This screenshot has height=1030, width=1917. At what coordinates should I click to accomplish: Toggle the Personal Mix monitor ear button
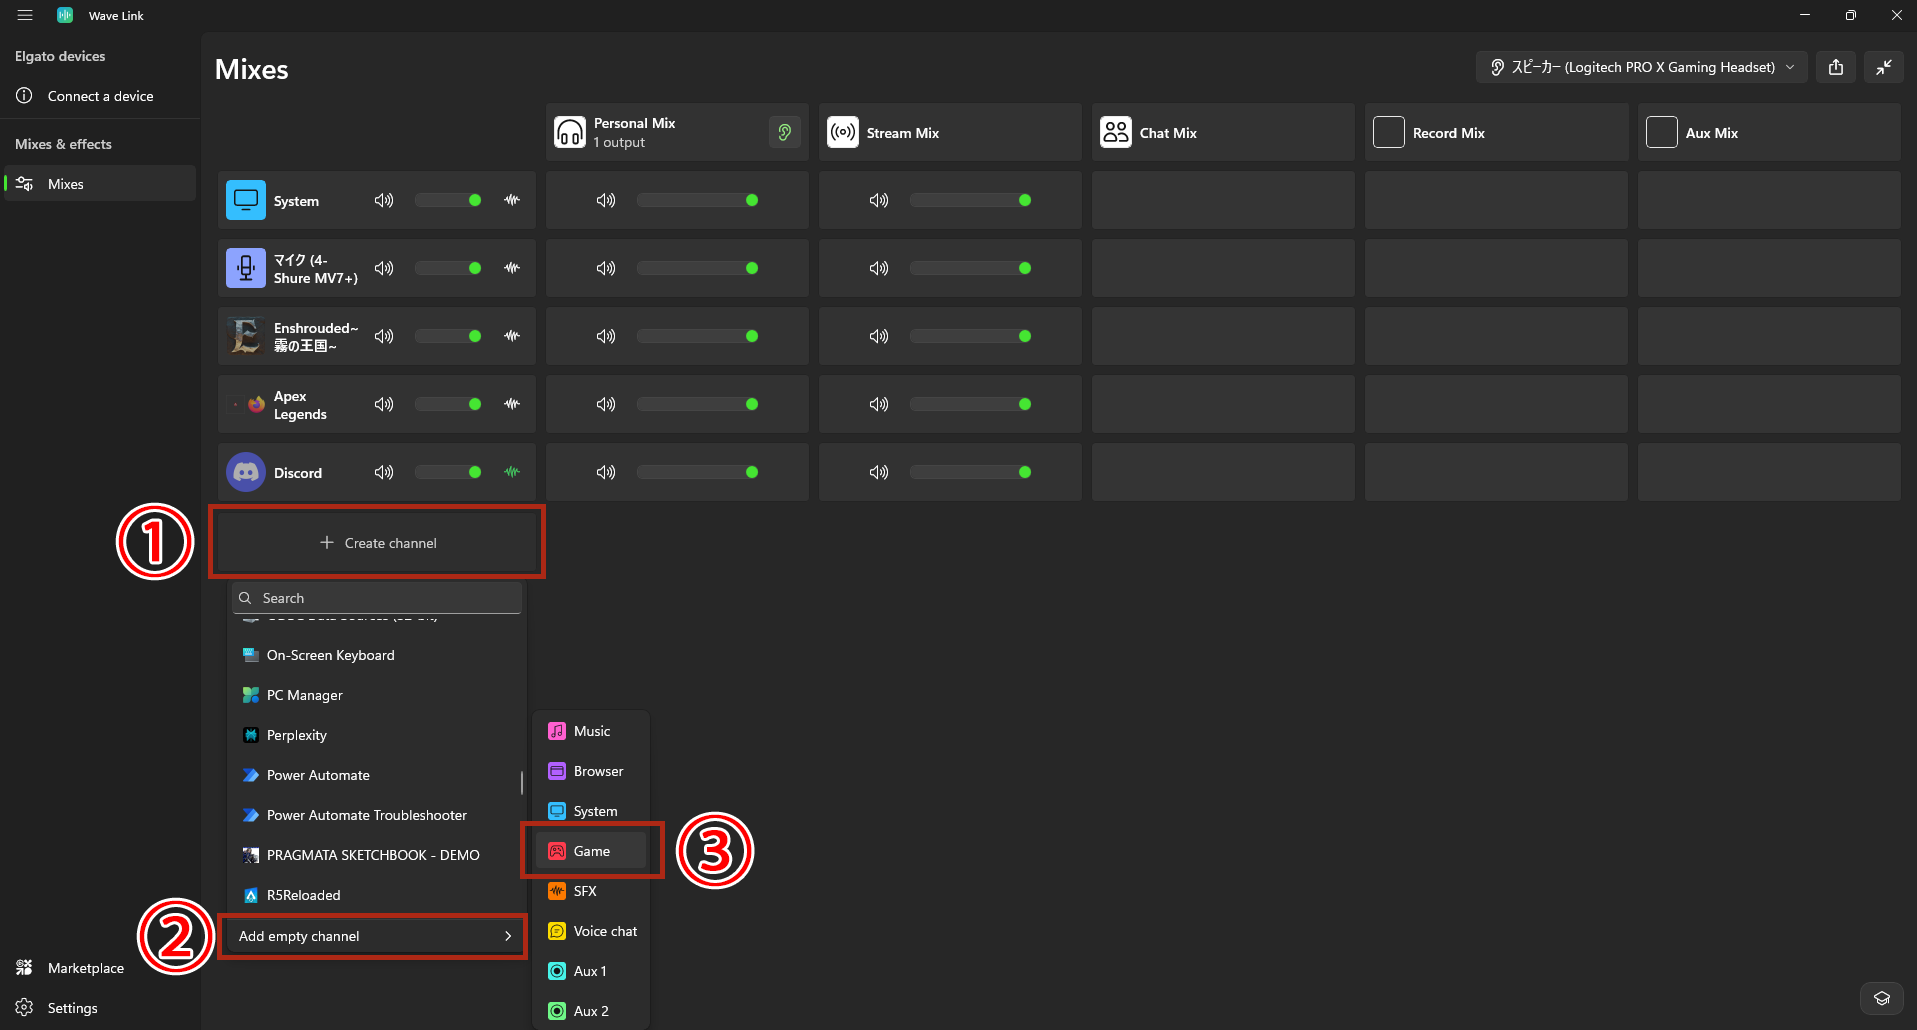pos(785,132)
